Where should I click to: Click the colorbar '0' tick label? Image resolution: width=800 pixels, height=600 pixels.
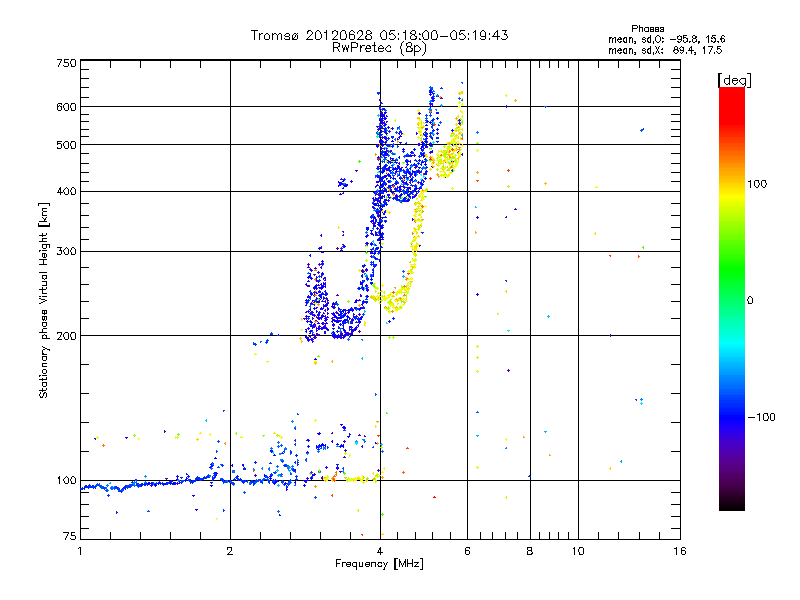tap(750, 301)
